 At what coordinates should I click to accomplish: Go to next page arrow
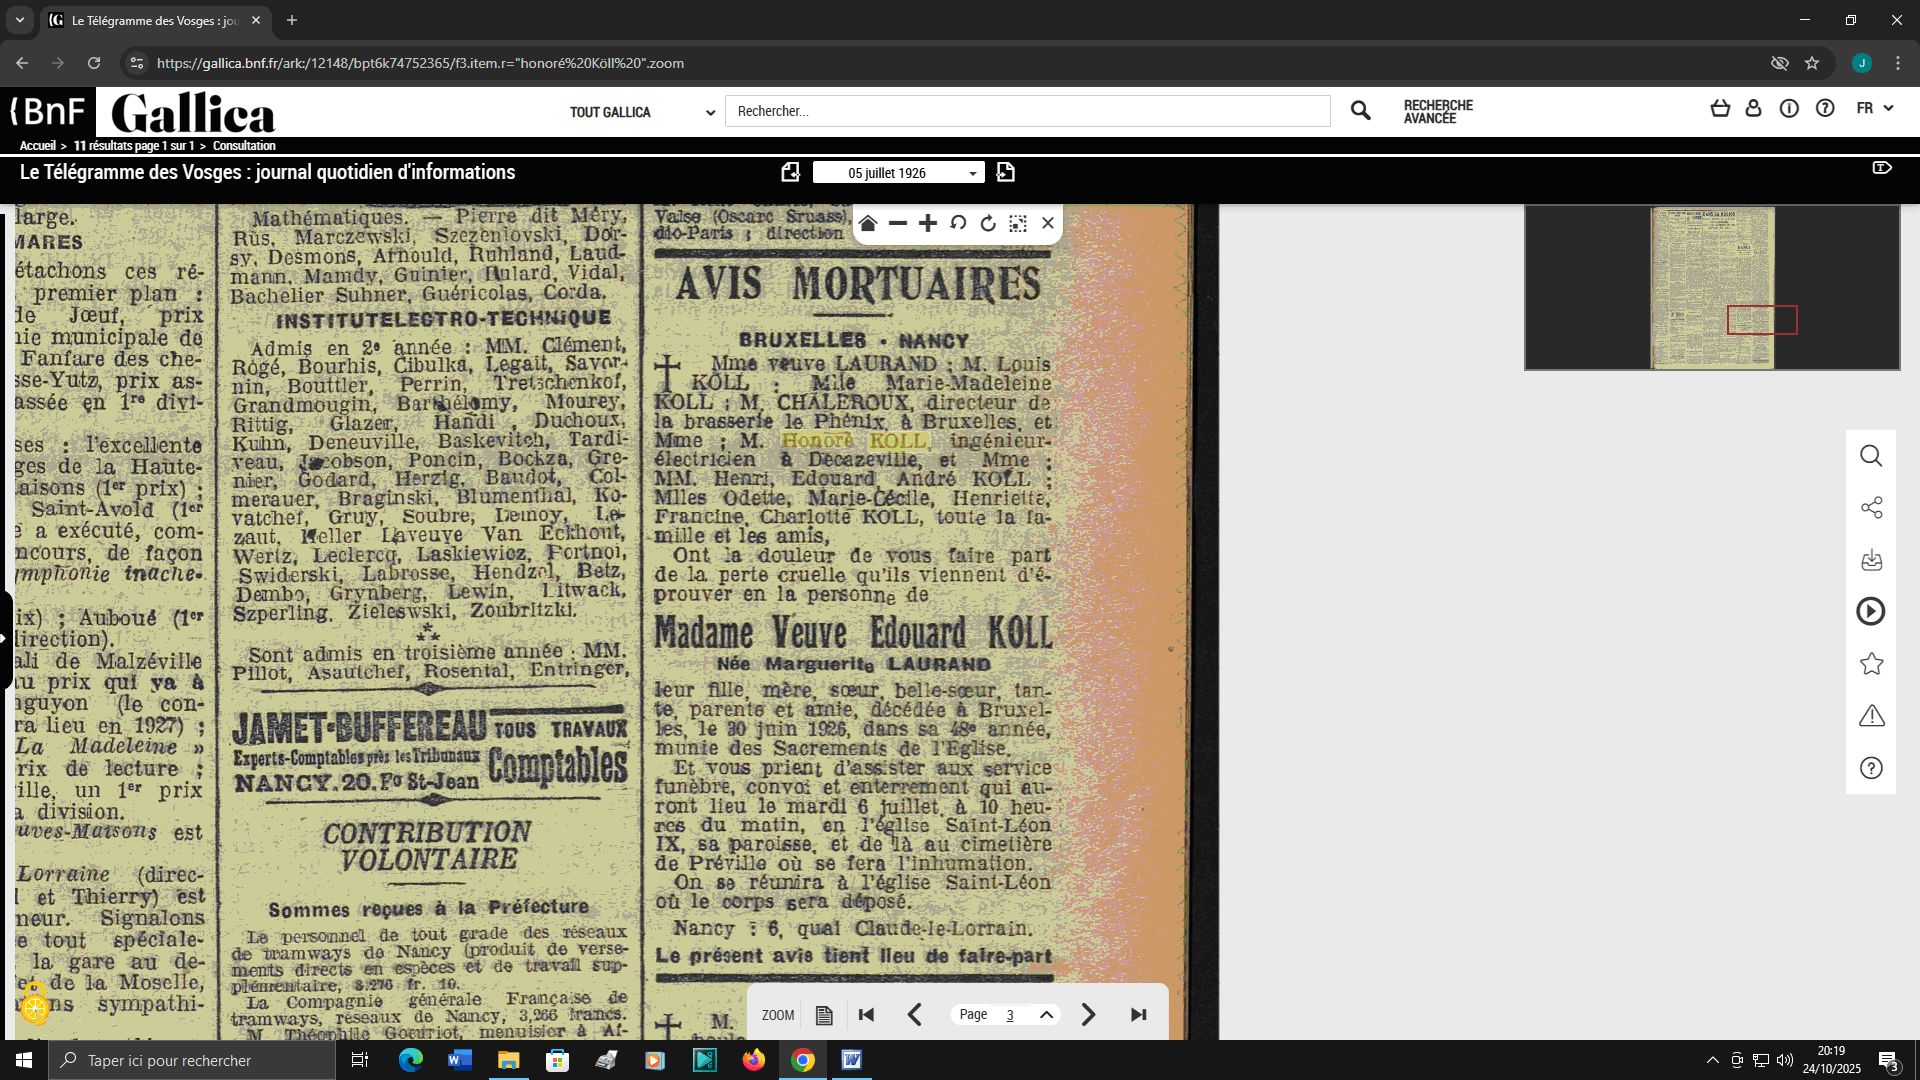point(1089,1015)
